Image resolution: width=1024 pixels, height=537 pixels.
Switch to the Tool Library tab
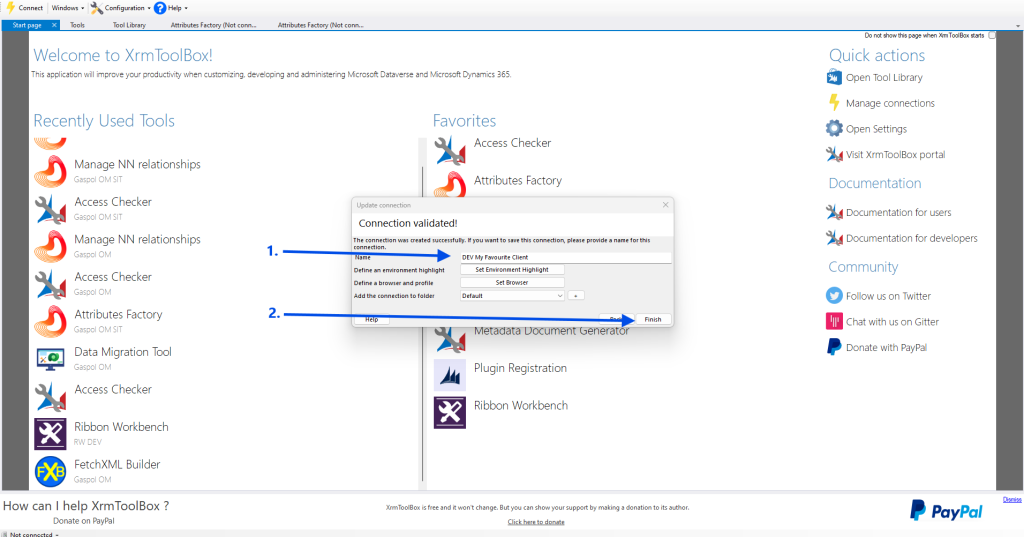pyautogui.click(x=129, y=25)
